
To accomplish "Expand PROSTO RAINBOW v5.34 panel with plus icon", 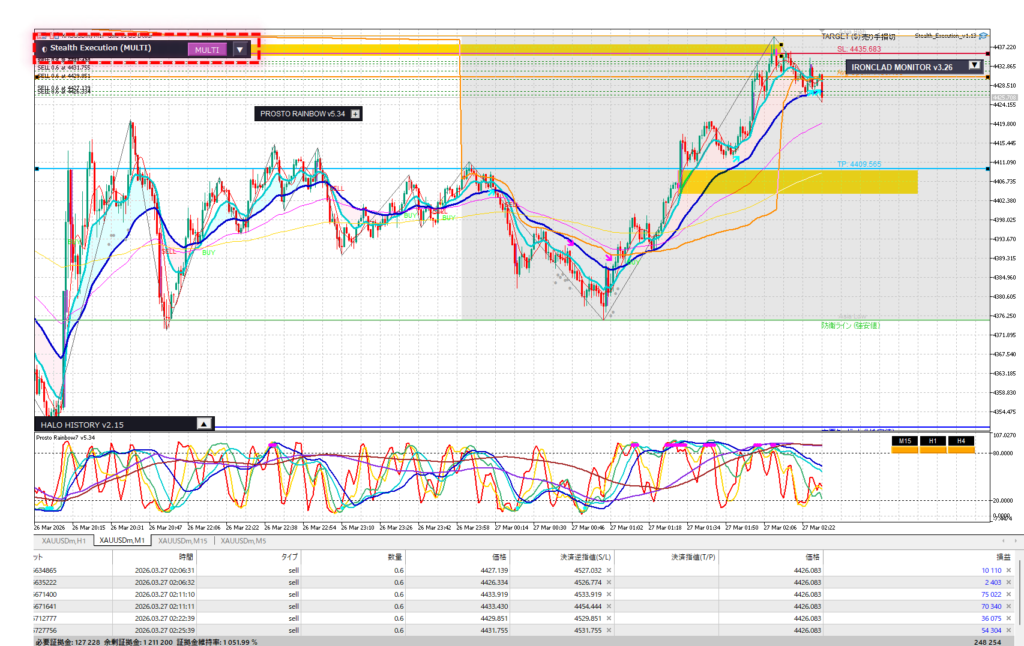I will click(x=355, y=114).
